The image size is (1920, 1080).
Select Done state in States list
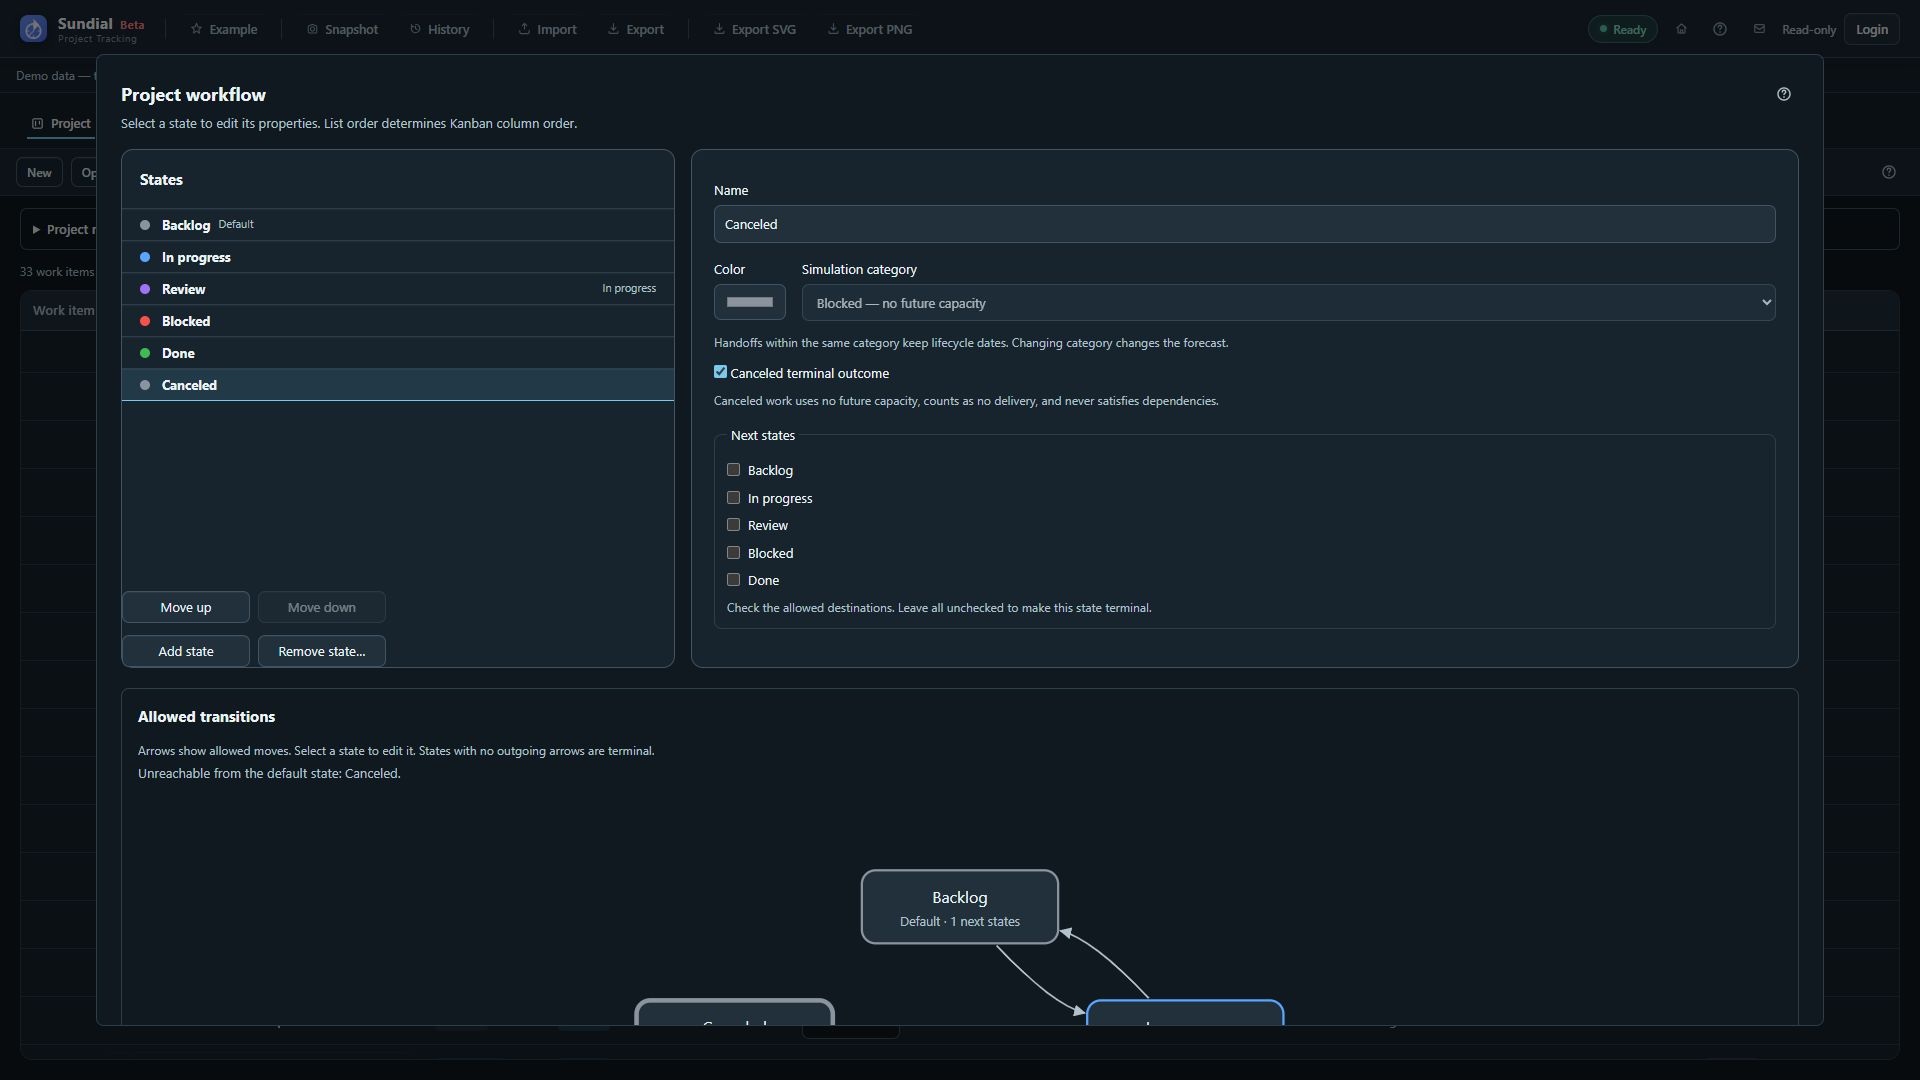coord(397,353)
